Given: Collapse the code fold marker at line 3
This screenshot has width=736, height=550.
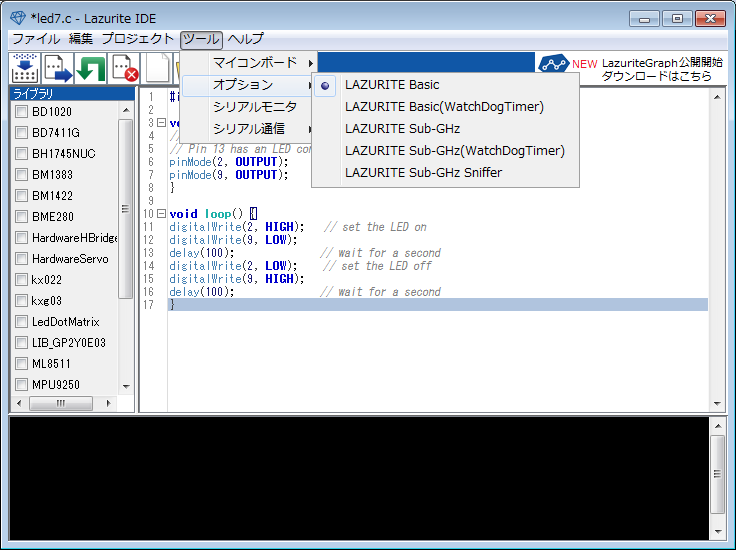Looking at the screenshot, I should tap(161, 123).
